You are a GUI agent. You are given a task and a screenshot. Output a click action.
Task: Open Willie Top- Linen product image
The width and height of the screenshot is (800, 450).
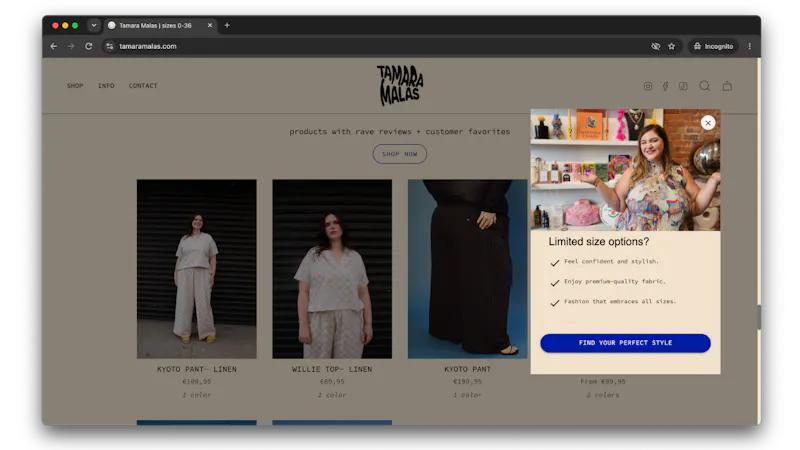click(332, 269)
